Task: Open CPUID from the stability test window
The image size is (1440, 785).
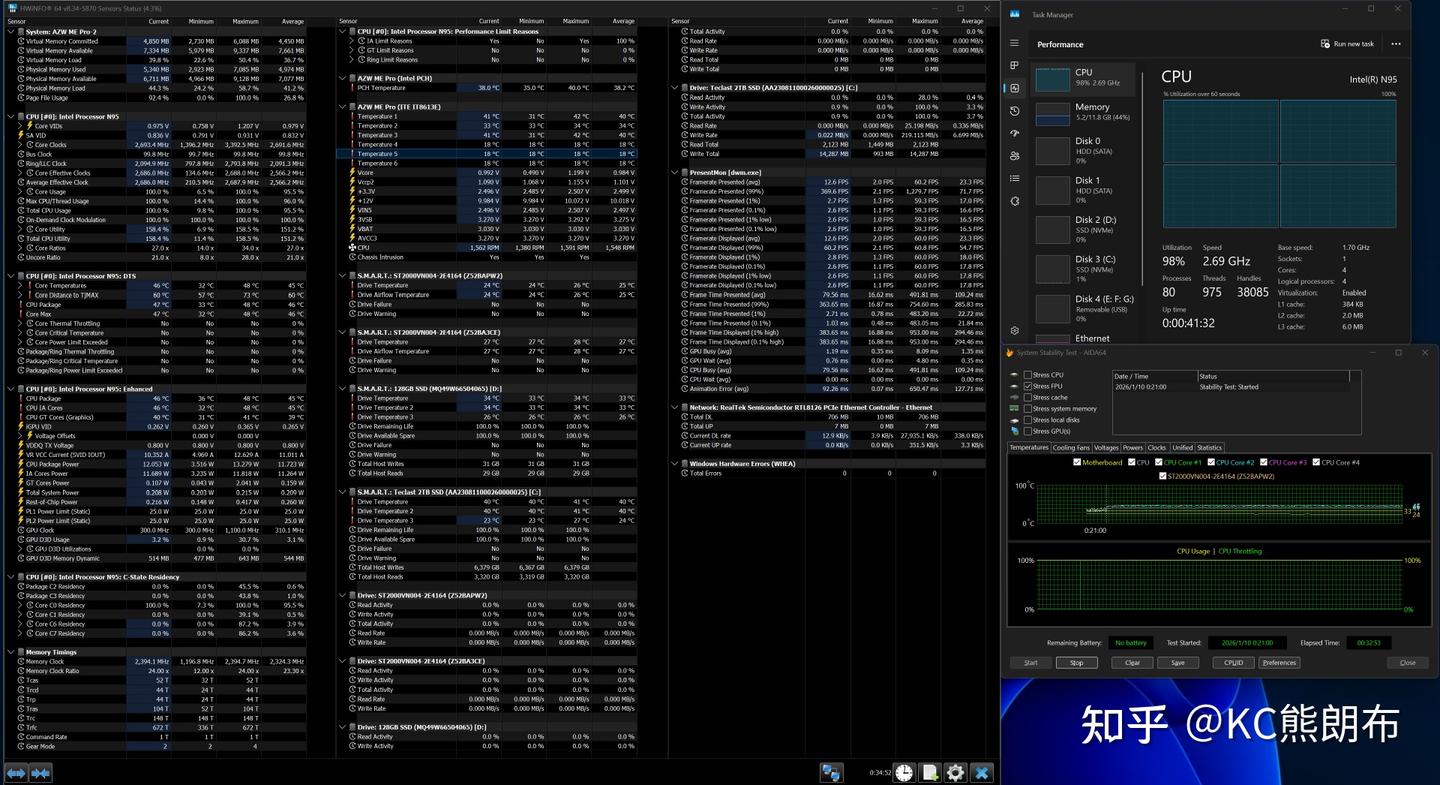Action: [1233, 662]
